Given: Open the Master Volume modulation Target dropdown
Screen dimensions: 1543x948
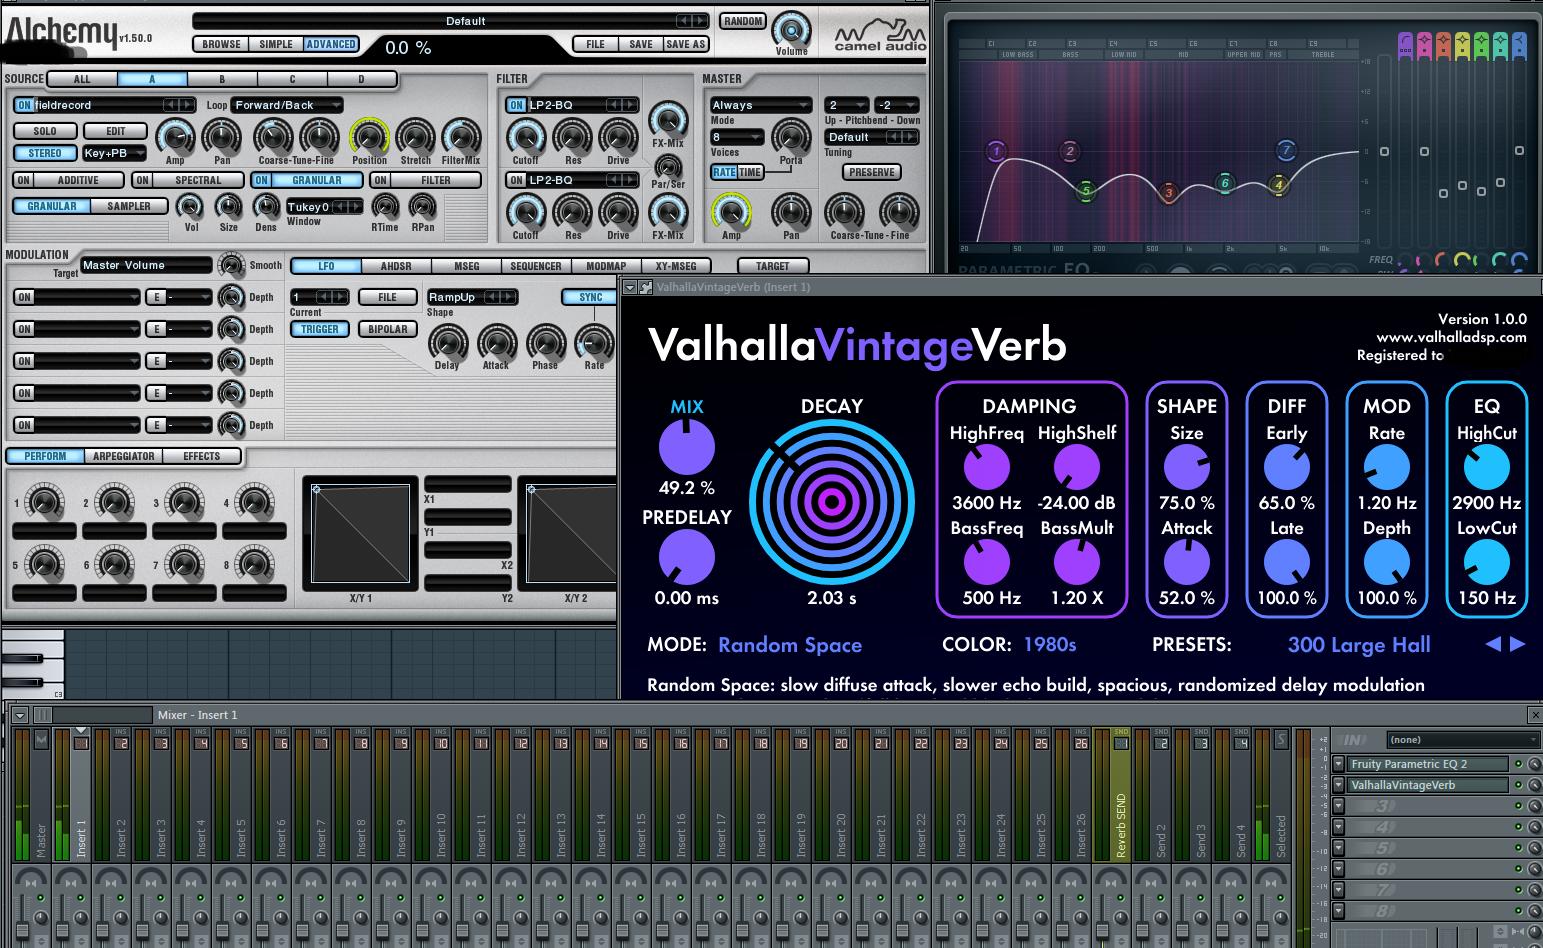Looking at the screenshot, I should 146,265.
